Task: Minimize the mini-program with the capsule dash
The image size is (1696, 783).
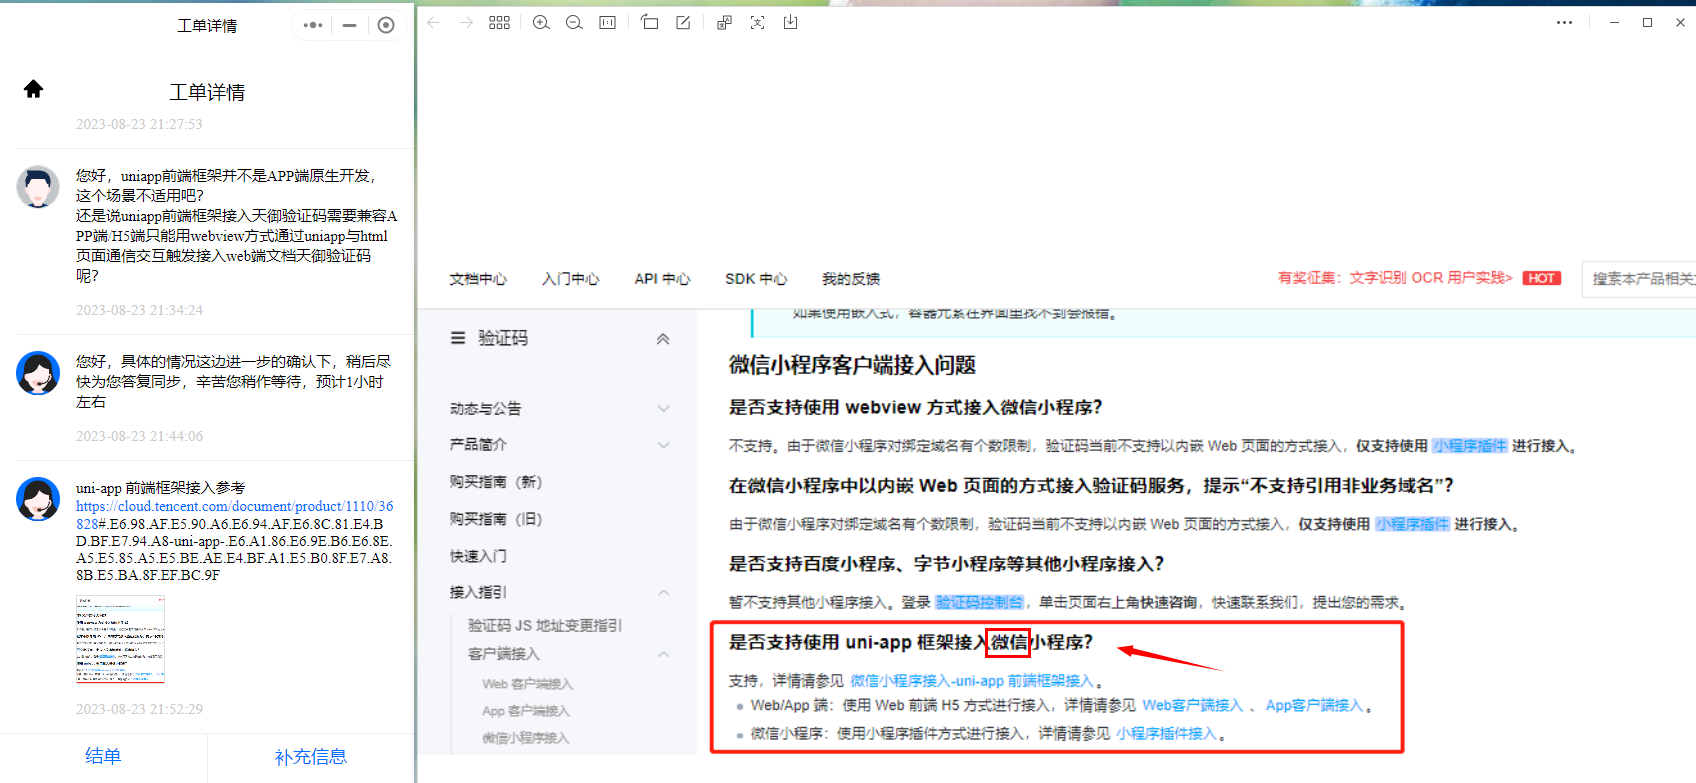Action: tap(349, 25)
